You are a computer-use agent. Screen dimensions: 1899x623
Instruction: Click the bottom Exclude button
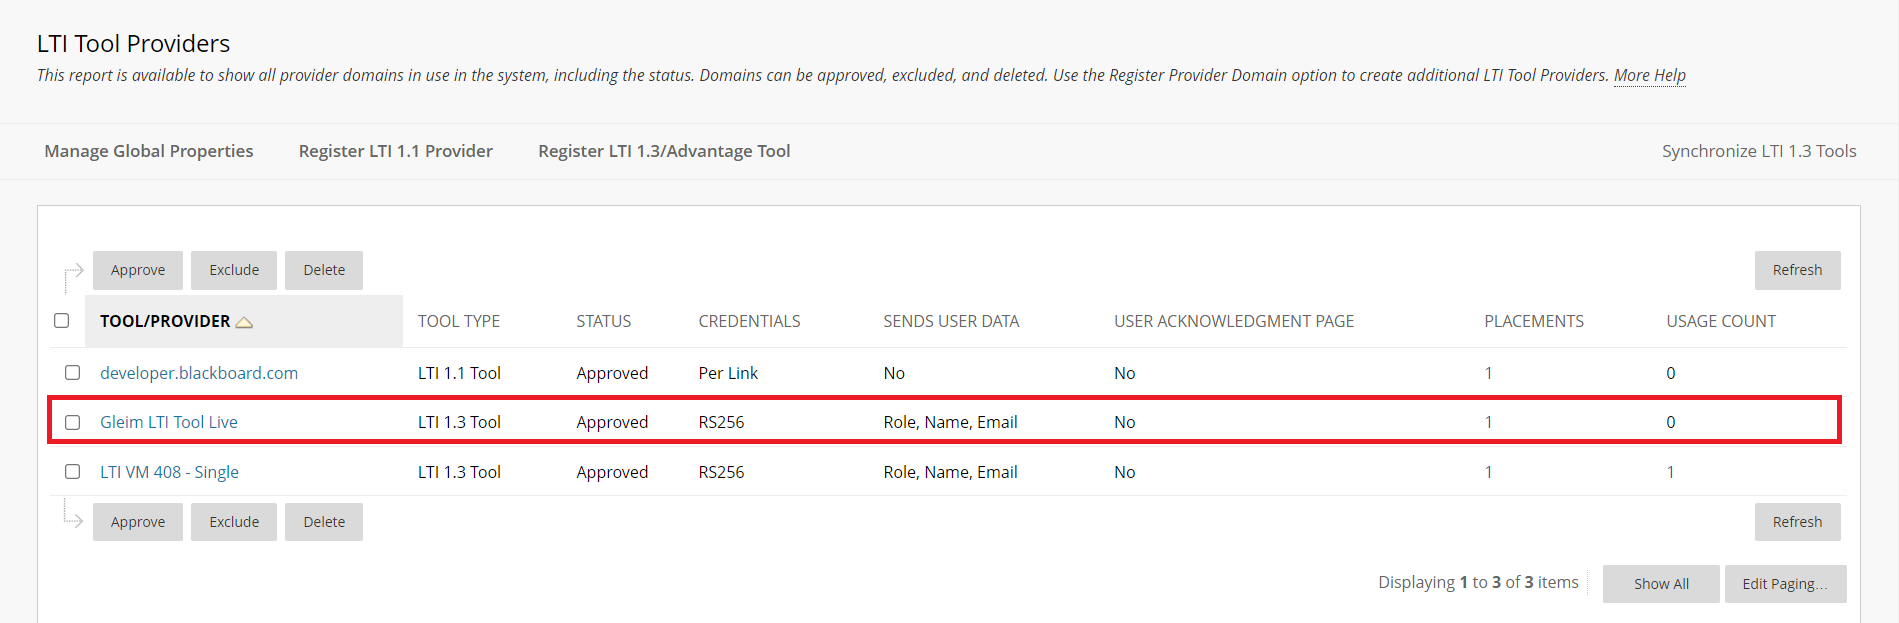234,522
